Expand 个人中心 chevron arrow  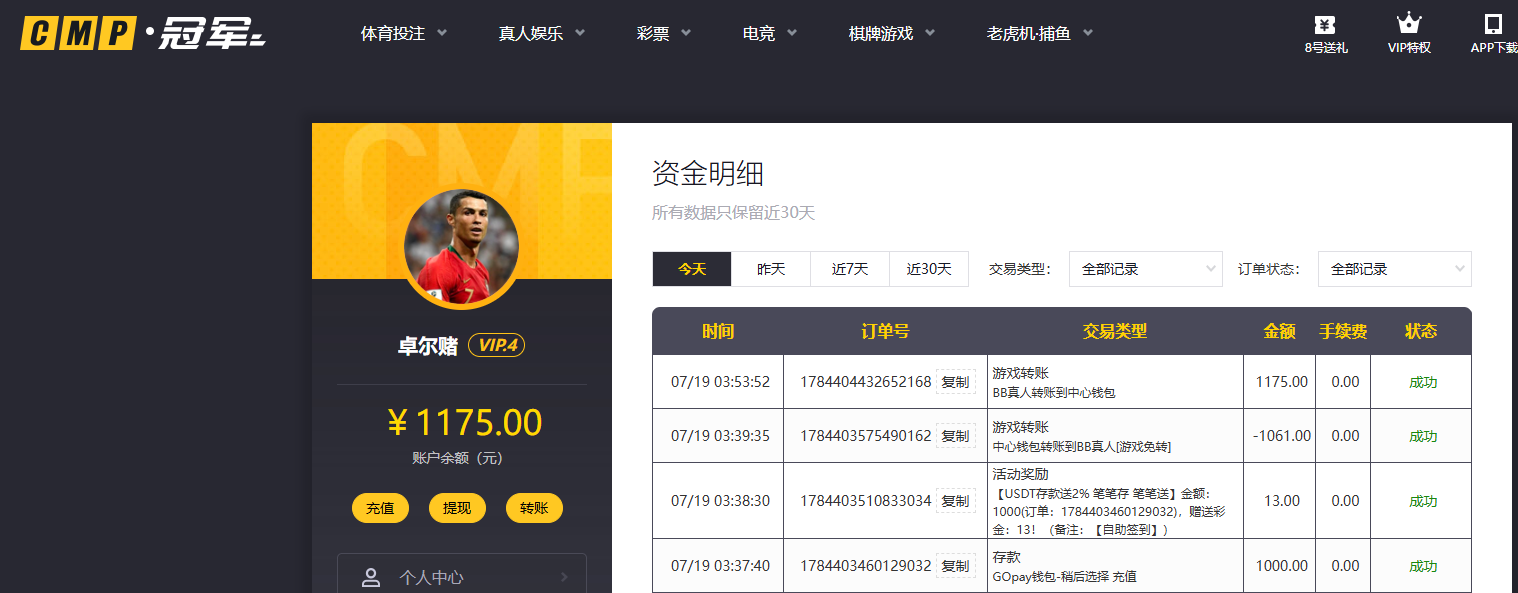[x=564, y=577]
